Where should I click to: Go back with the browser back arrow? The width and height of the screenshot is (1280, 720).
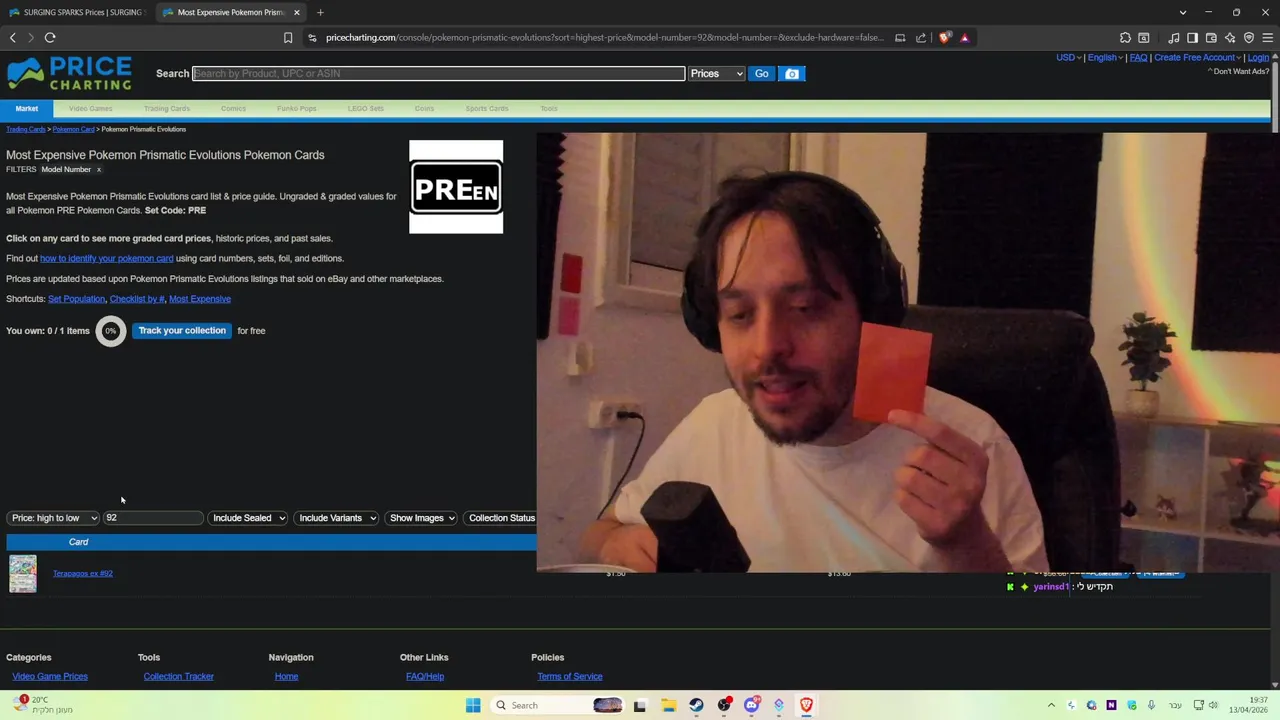[x=13, y=38]
